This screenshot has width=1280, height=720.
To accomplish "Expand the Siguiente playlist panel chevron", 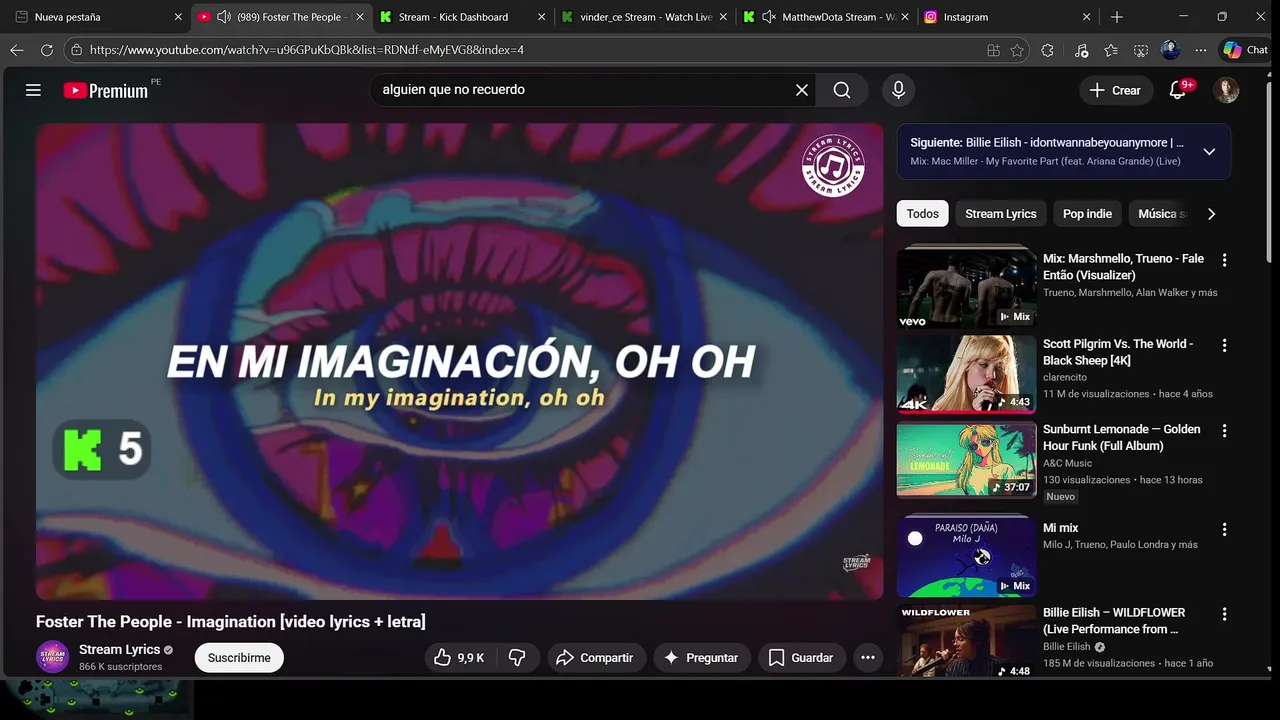I will 1209,152.
